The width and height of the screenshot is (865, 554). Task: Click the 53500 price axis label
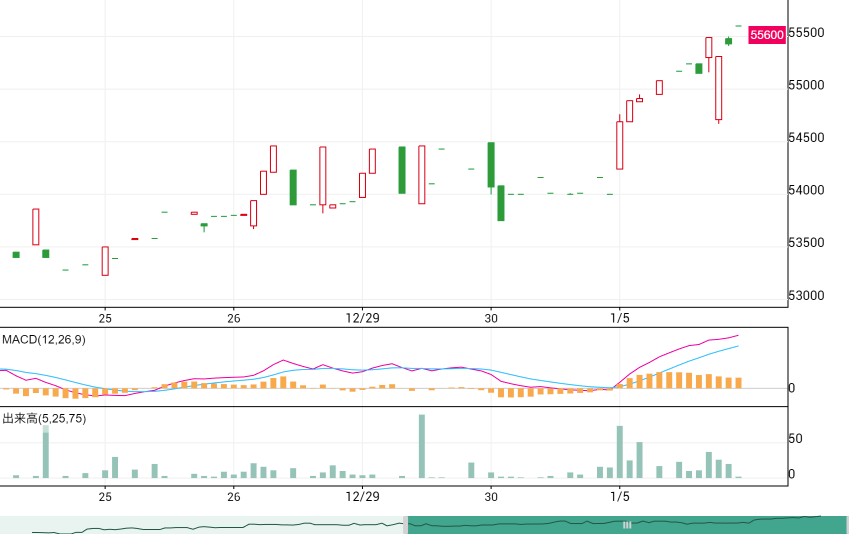click(807, 242)
